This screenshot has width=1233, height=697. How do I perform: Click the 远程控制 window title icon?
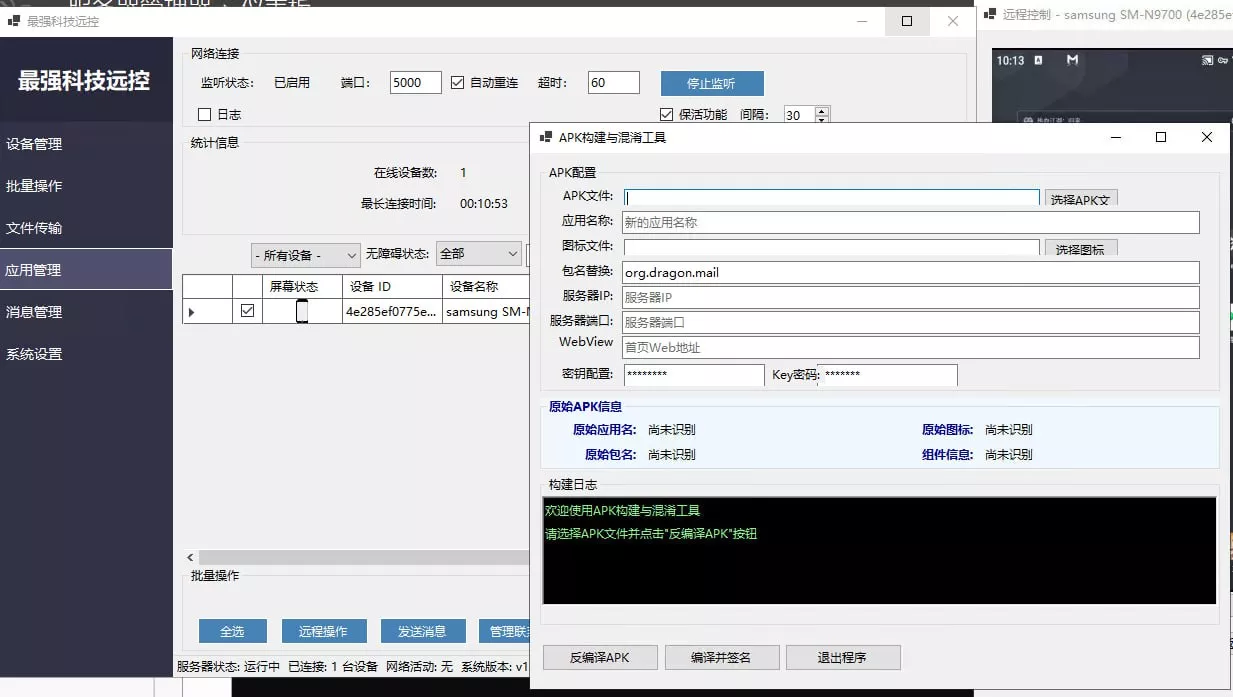coord(991,15)
